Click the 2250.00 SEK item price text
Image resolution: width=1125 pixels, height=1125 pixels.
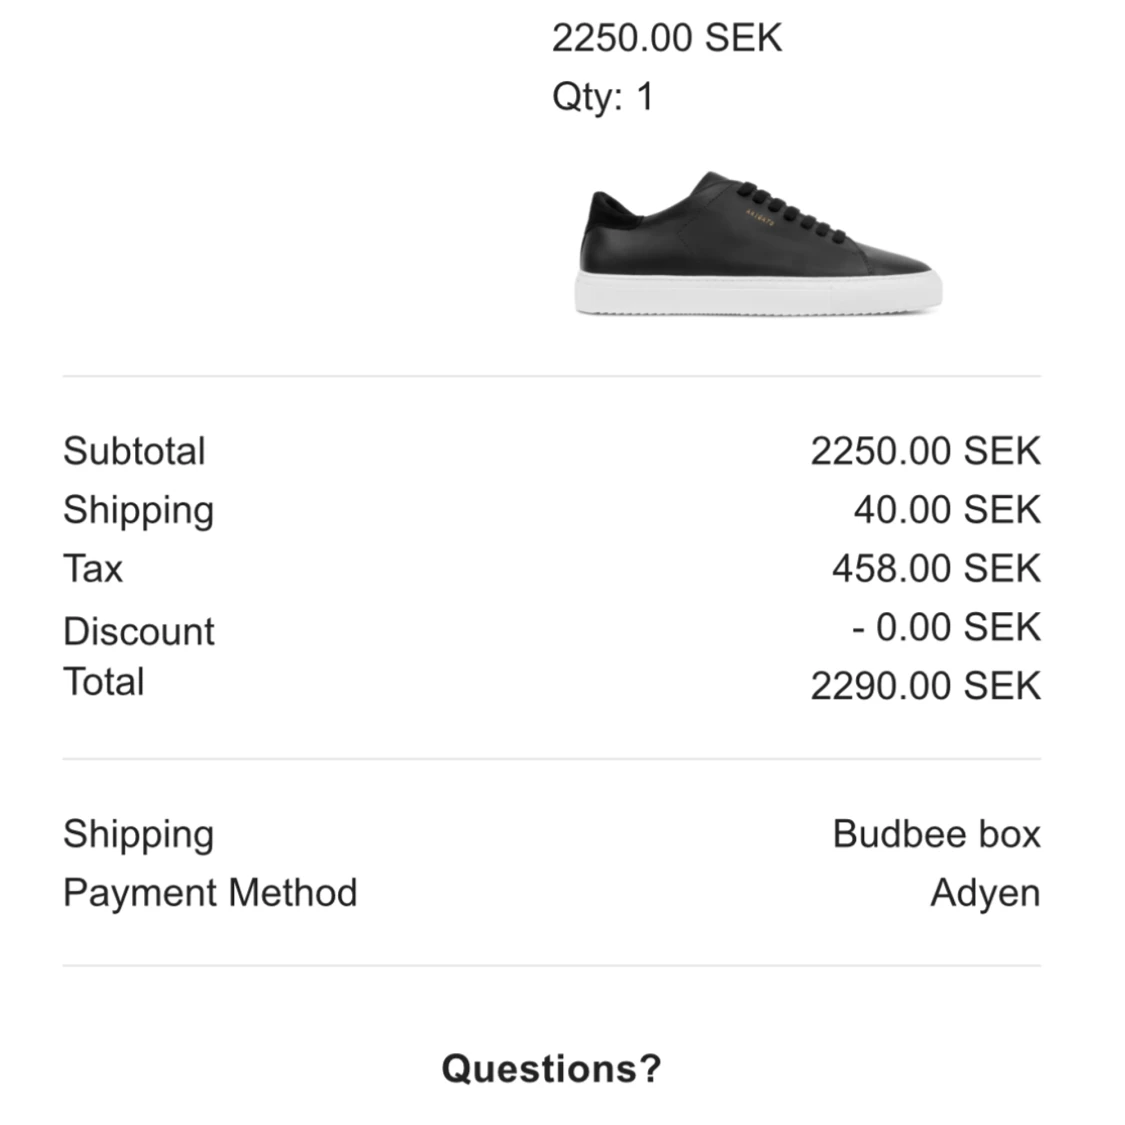pyautogui.click(x=667, y=38)
